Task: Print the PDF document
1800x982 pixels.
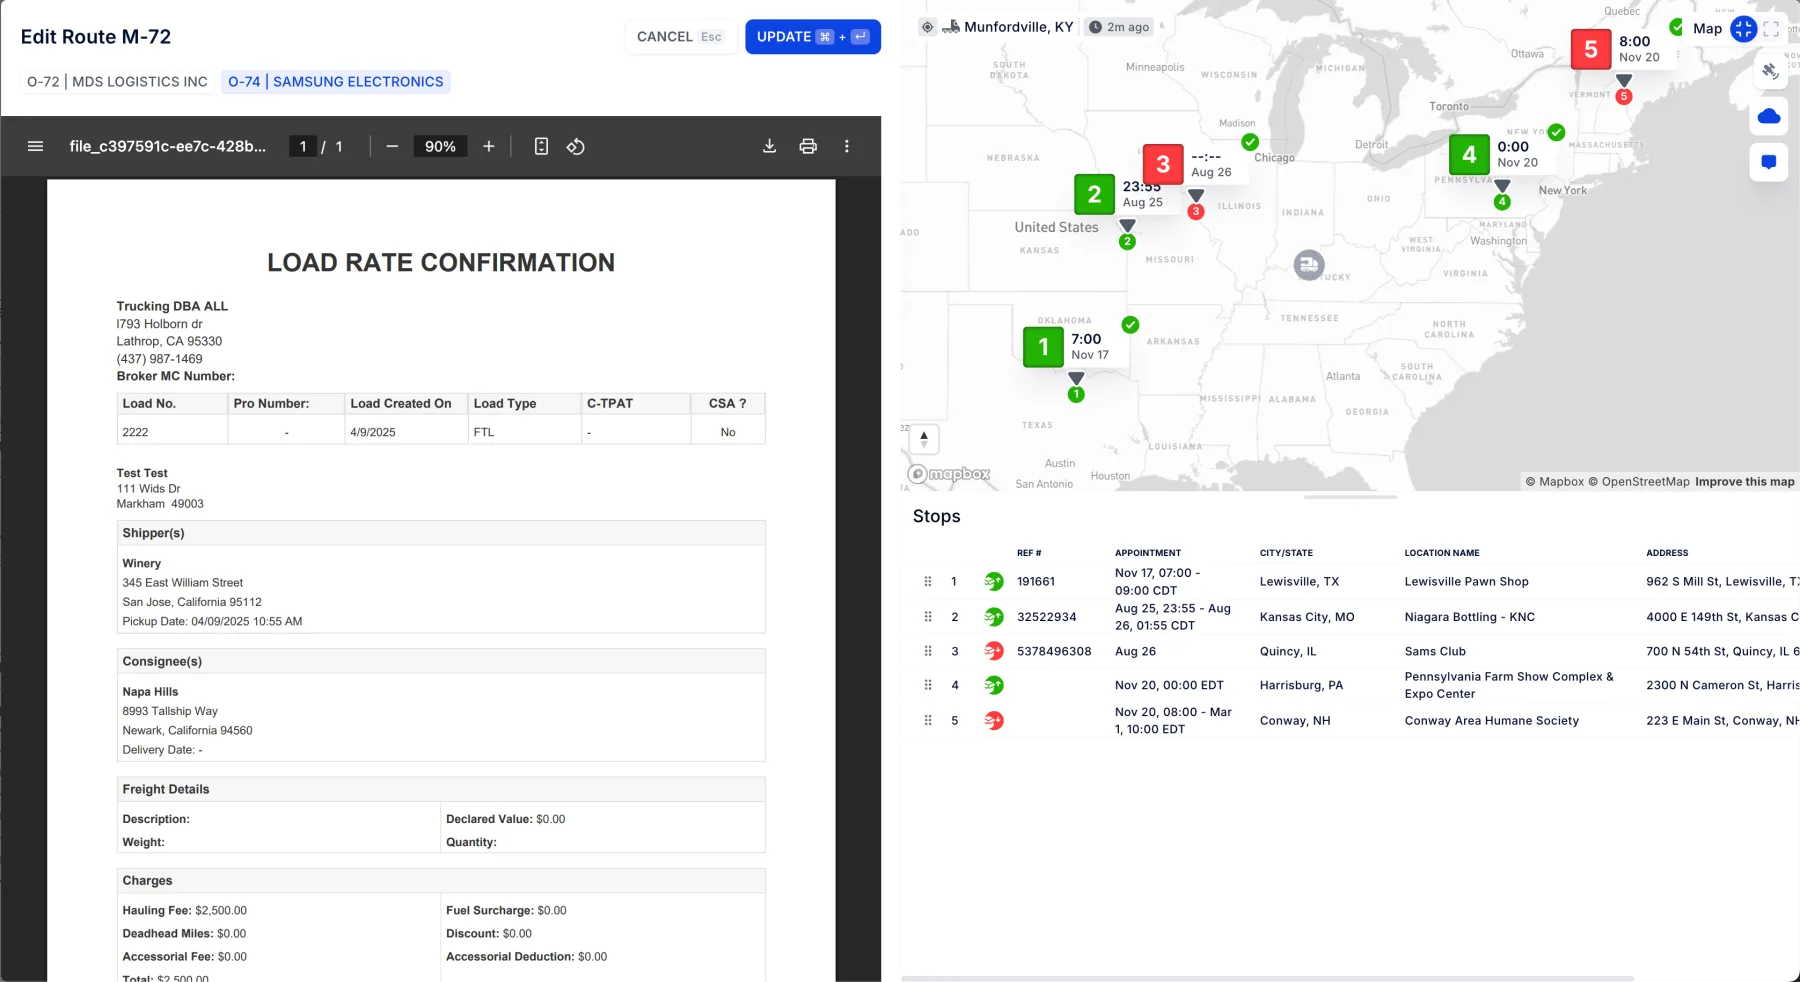Action: [808, 146]
